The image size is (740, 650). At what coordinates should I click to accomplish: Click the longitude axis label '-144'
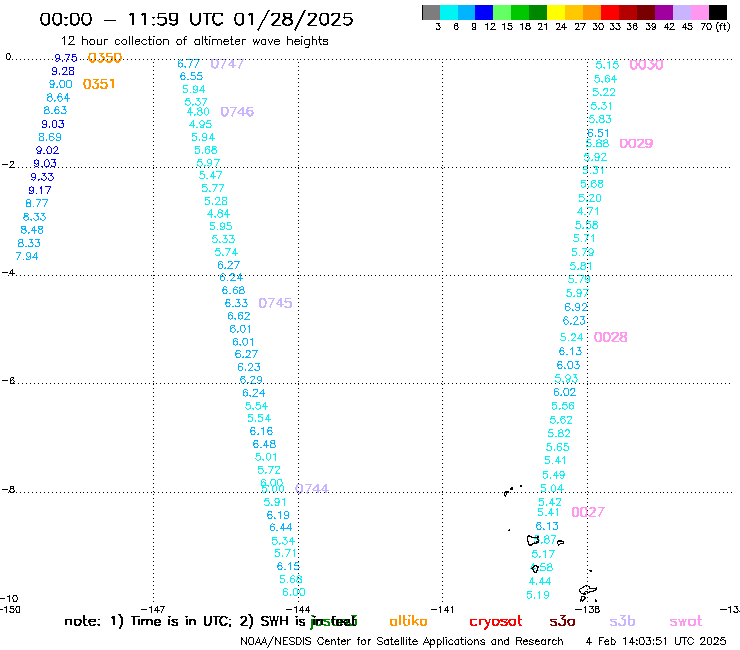coord(298,609)
